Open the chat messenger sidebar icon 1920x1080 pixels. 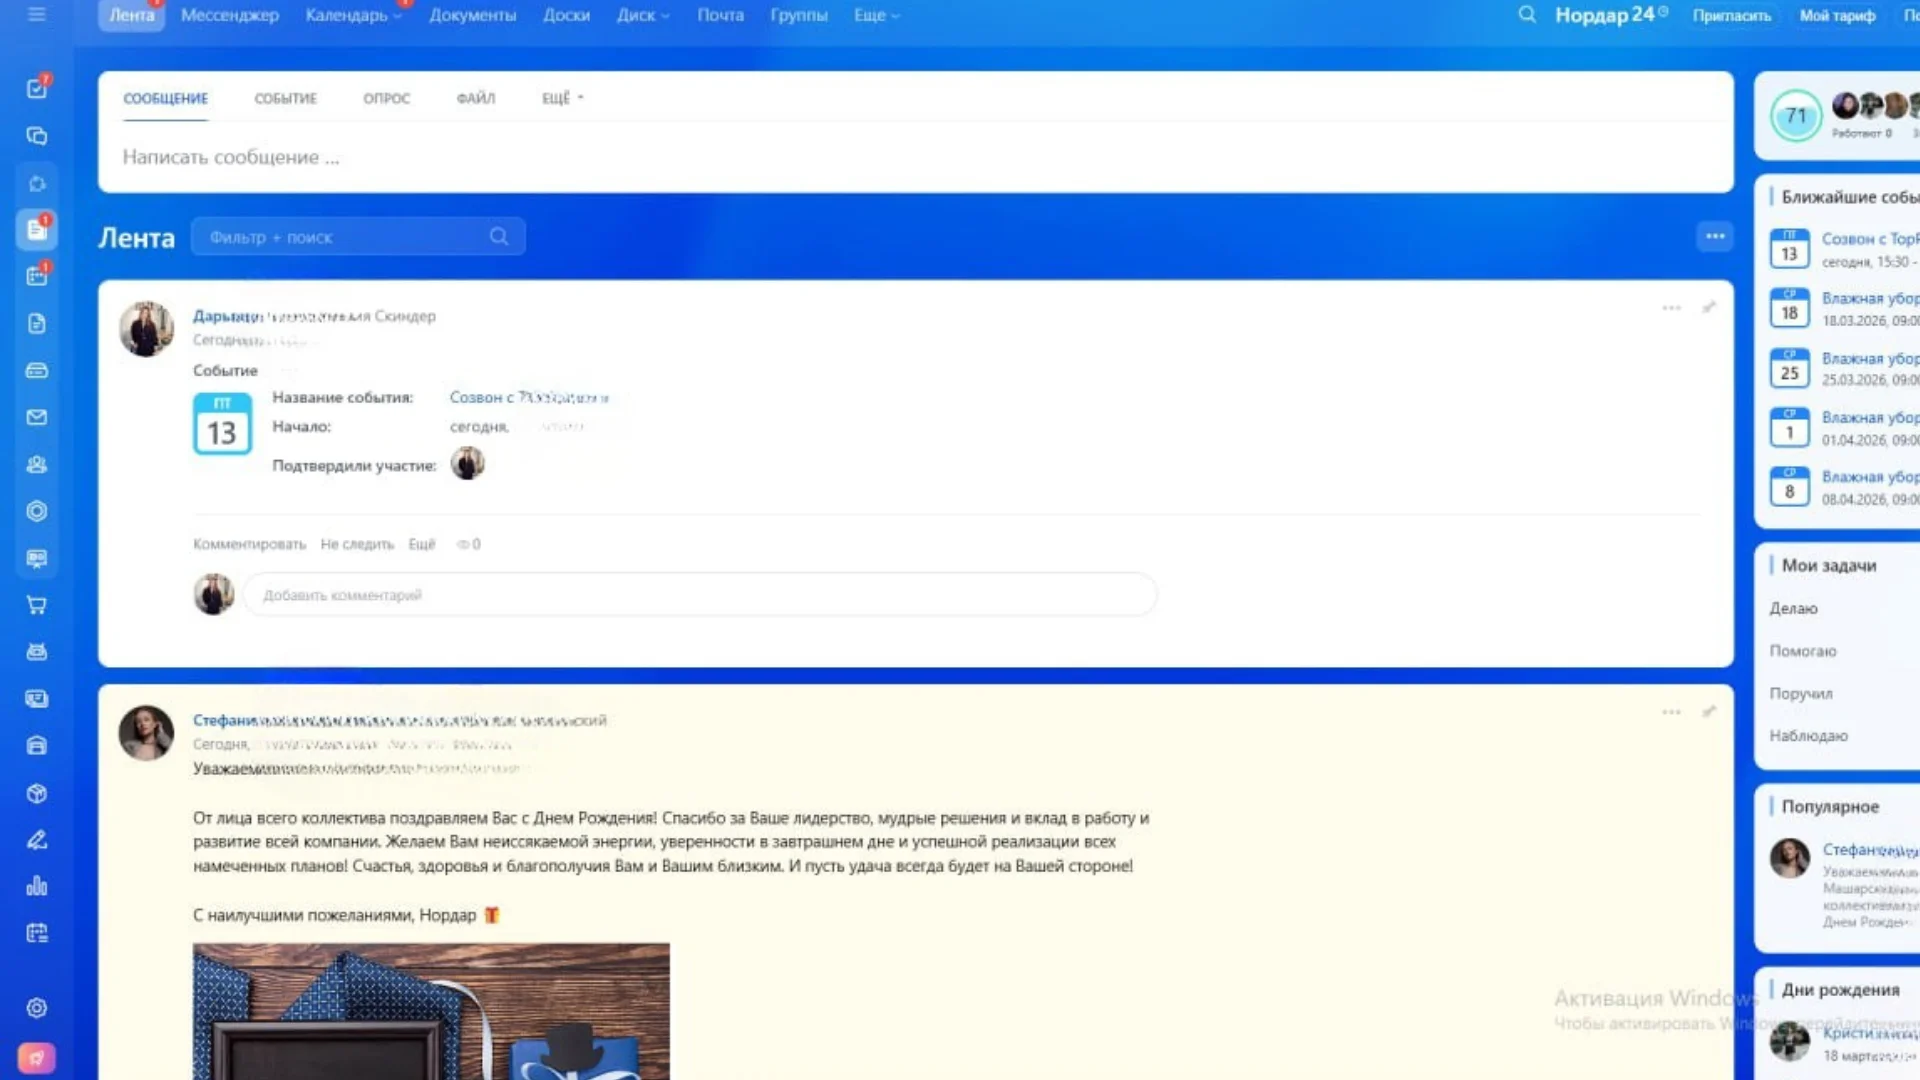pos(37,136)
